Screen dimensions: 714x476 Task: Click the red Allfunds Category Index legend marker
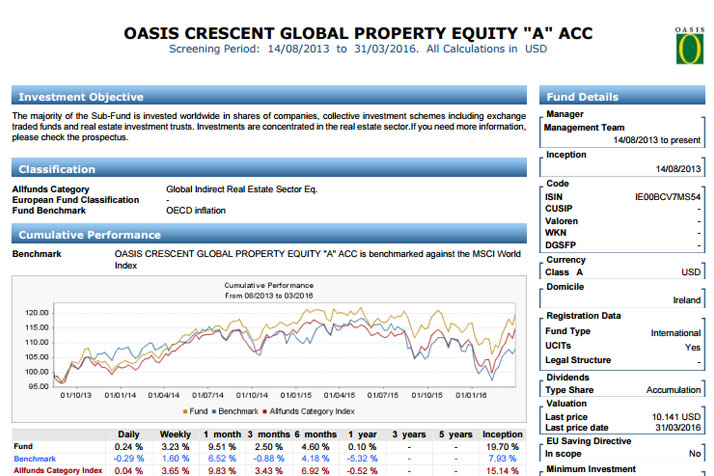[x=265, y=411]
